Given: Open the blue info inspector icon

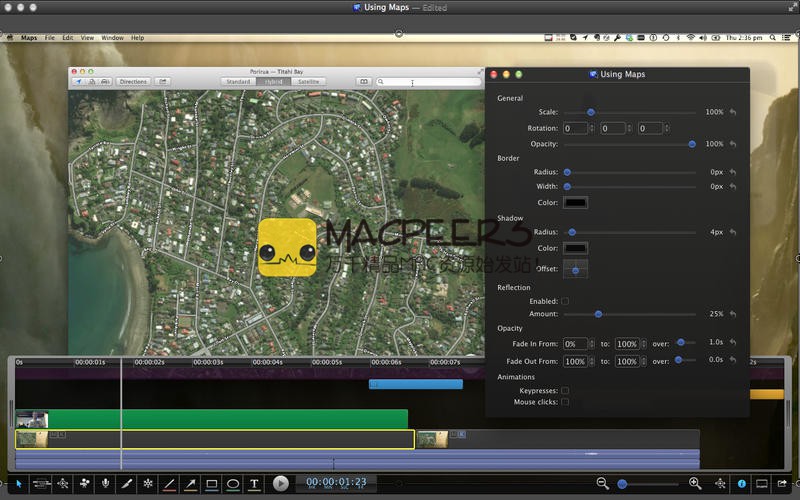Looking at the screenshot, I should tap(742, 484).
